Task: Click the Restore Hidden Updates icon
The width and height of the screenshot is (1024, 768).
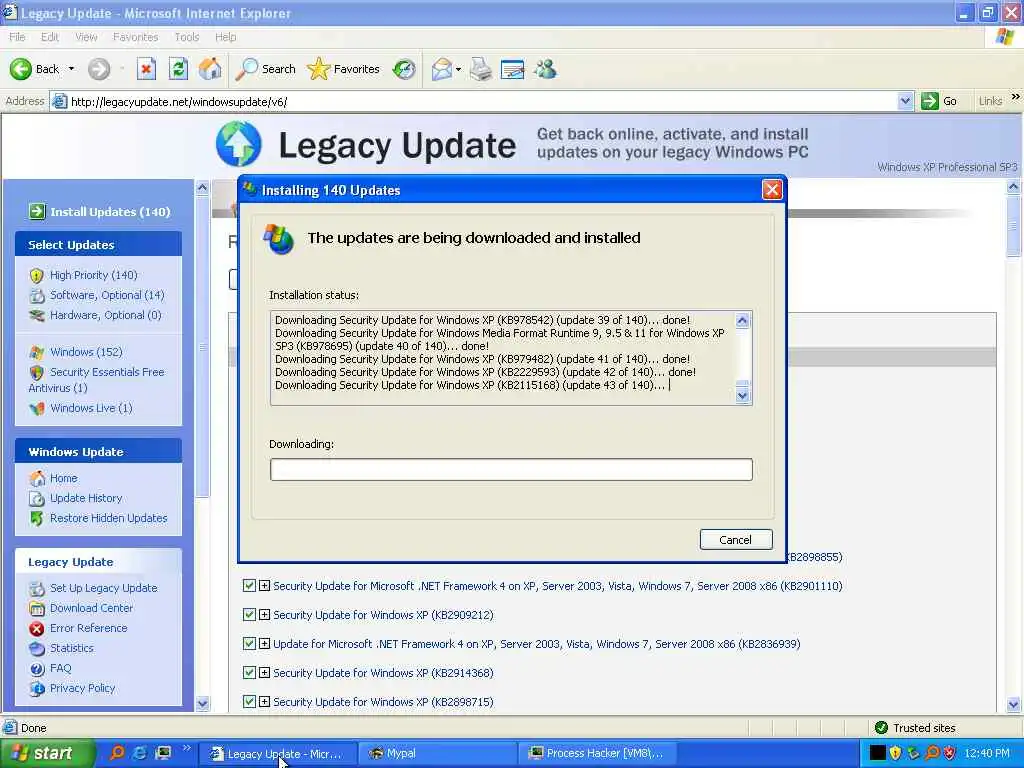Action: tap(37, 519)
